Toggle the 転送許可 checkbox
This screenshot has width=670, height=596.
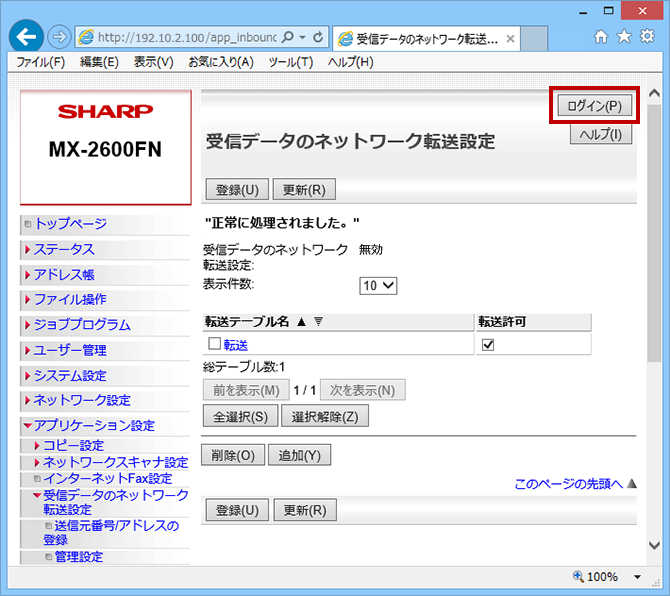coord(488,345)
